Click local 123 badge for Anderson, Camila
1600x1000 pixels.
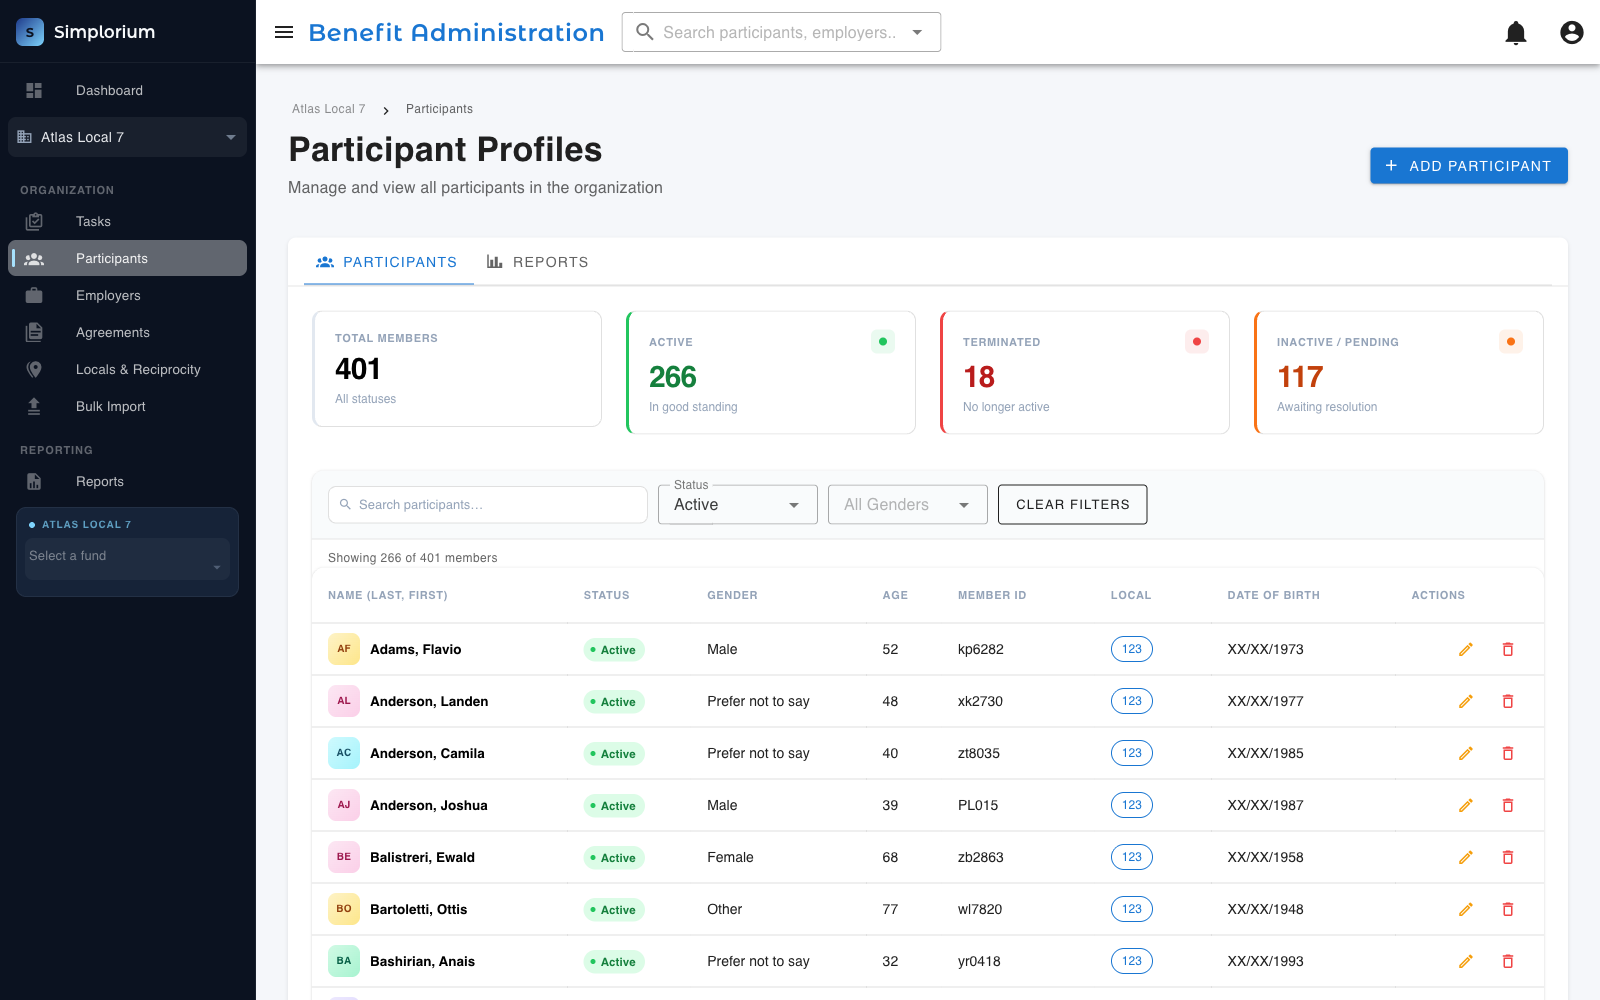1131,753
